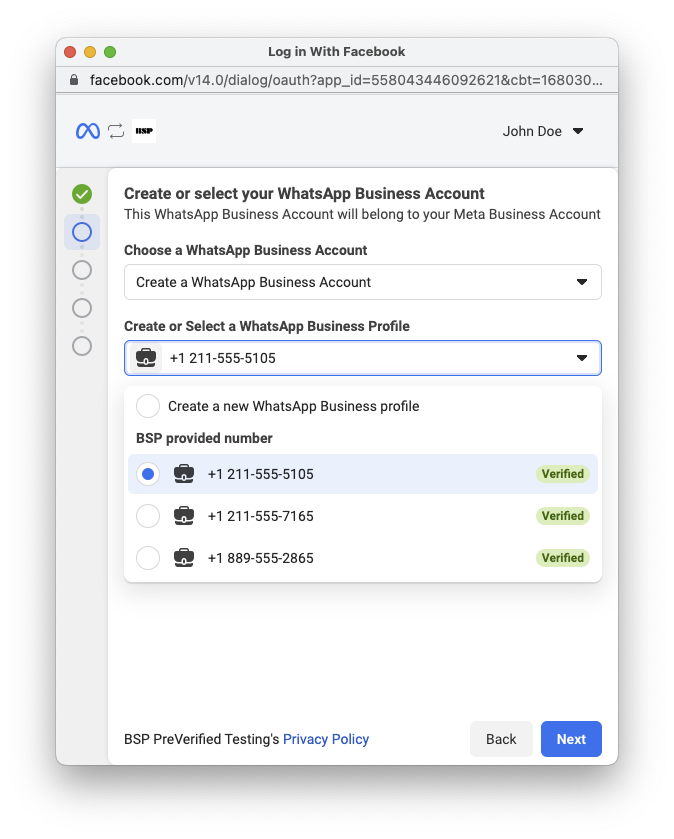The width and height of the screenshot is (674, 839).
Task: Click the Log in With Facebook title
Action: pyautogui.click(x=336, y=52)
